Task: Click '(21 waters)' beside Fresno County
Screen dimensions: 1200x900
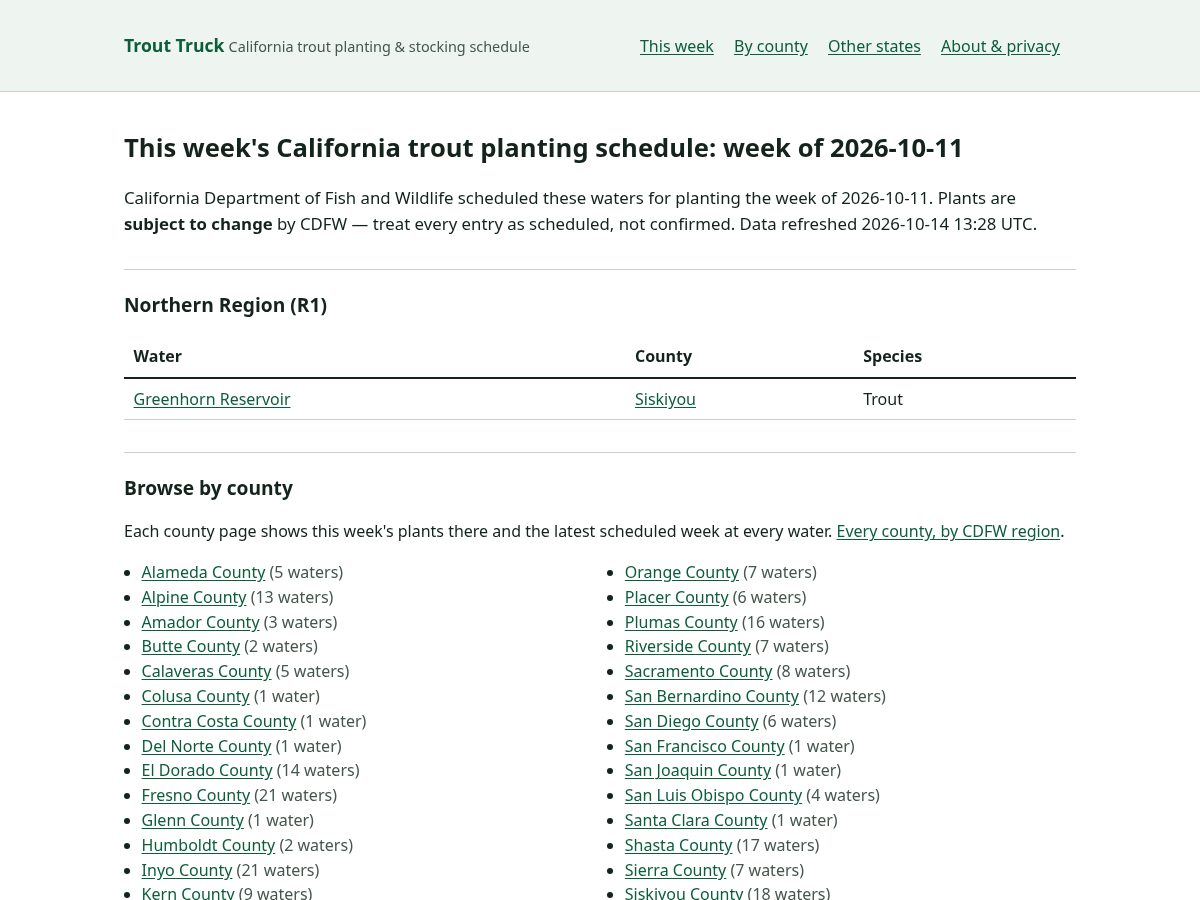Action: click(x=296, y=795)
